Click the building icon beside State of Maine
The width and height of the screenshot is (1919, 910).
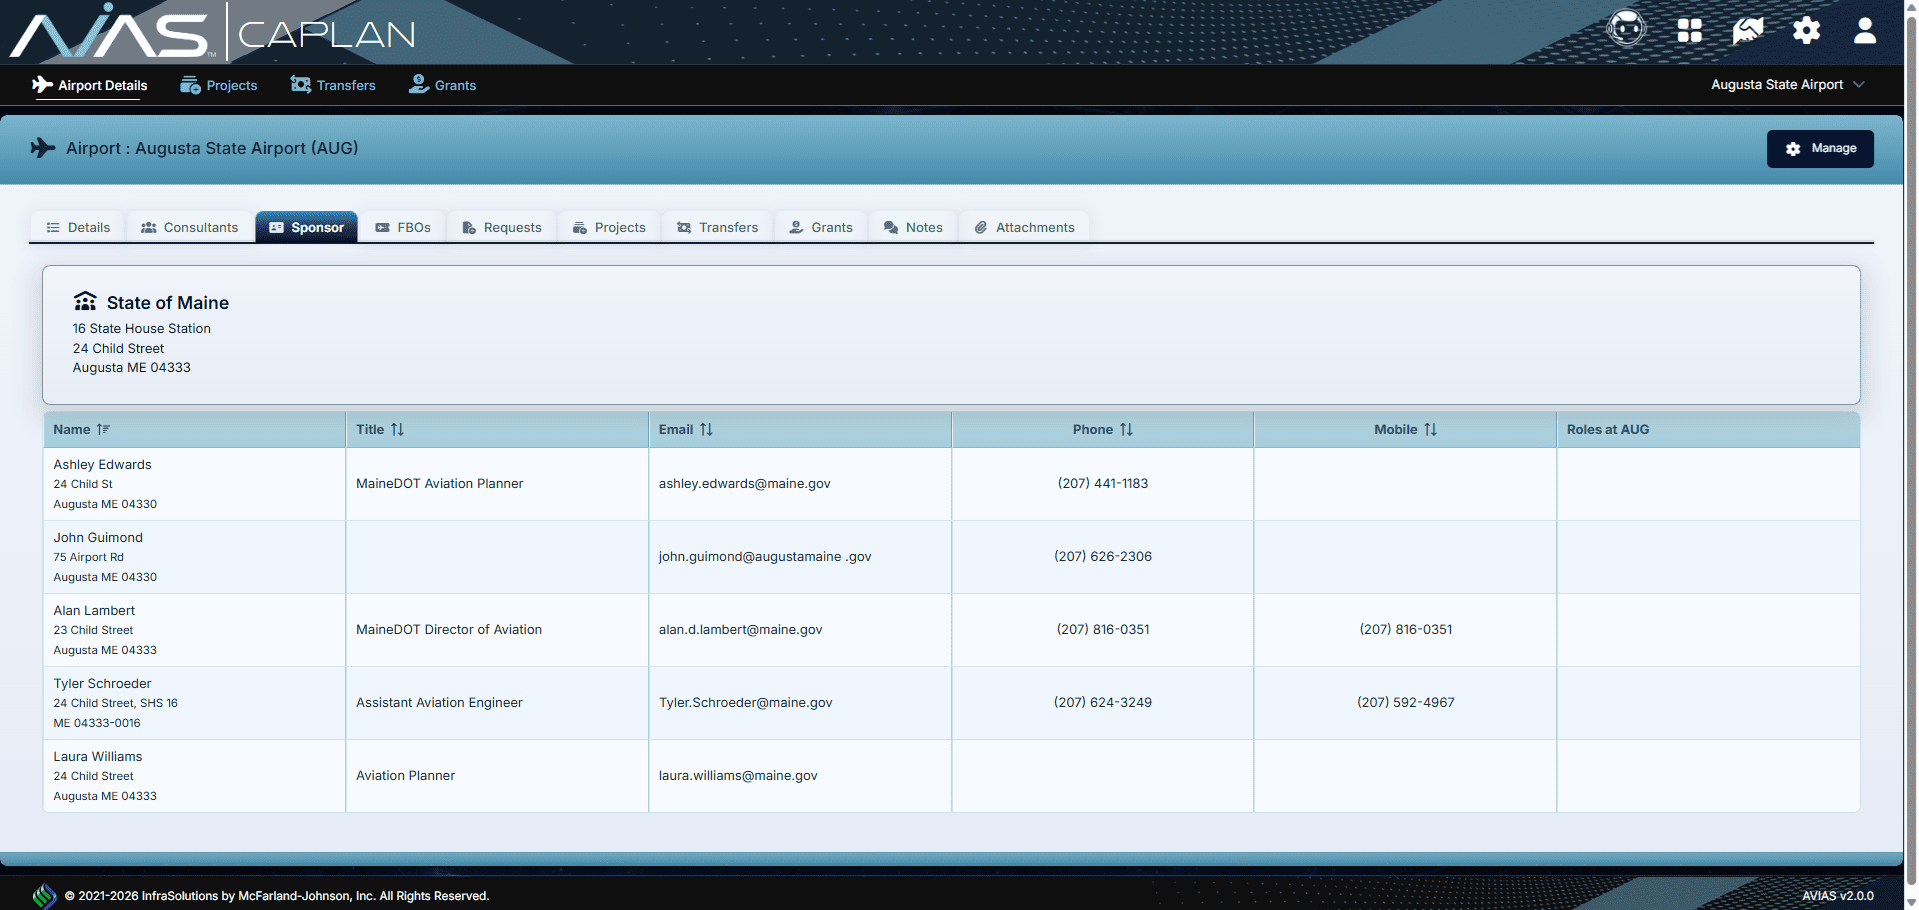coord(85,300)
